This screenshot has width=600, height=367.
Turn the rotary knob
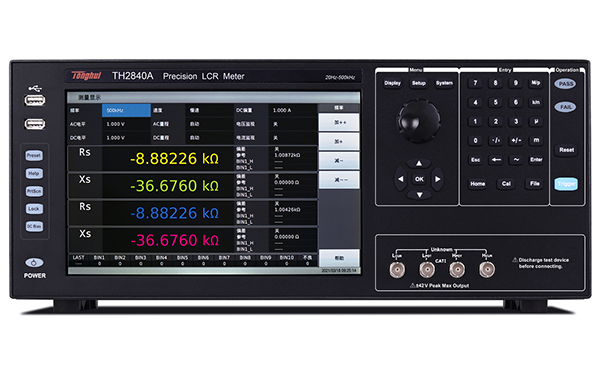click(x=419, y=121)
